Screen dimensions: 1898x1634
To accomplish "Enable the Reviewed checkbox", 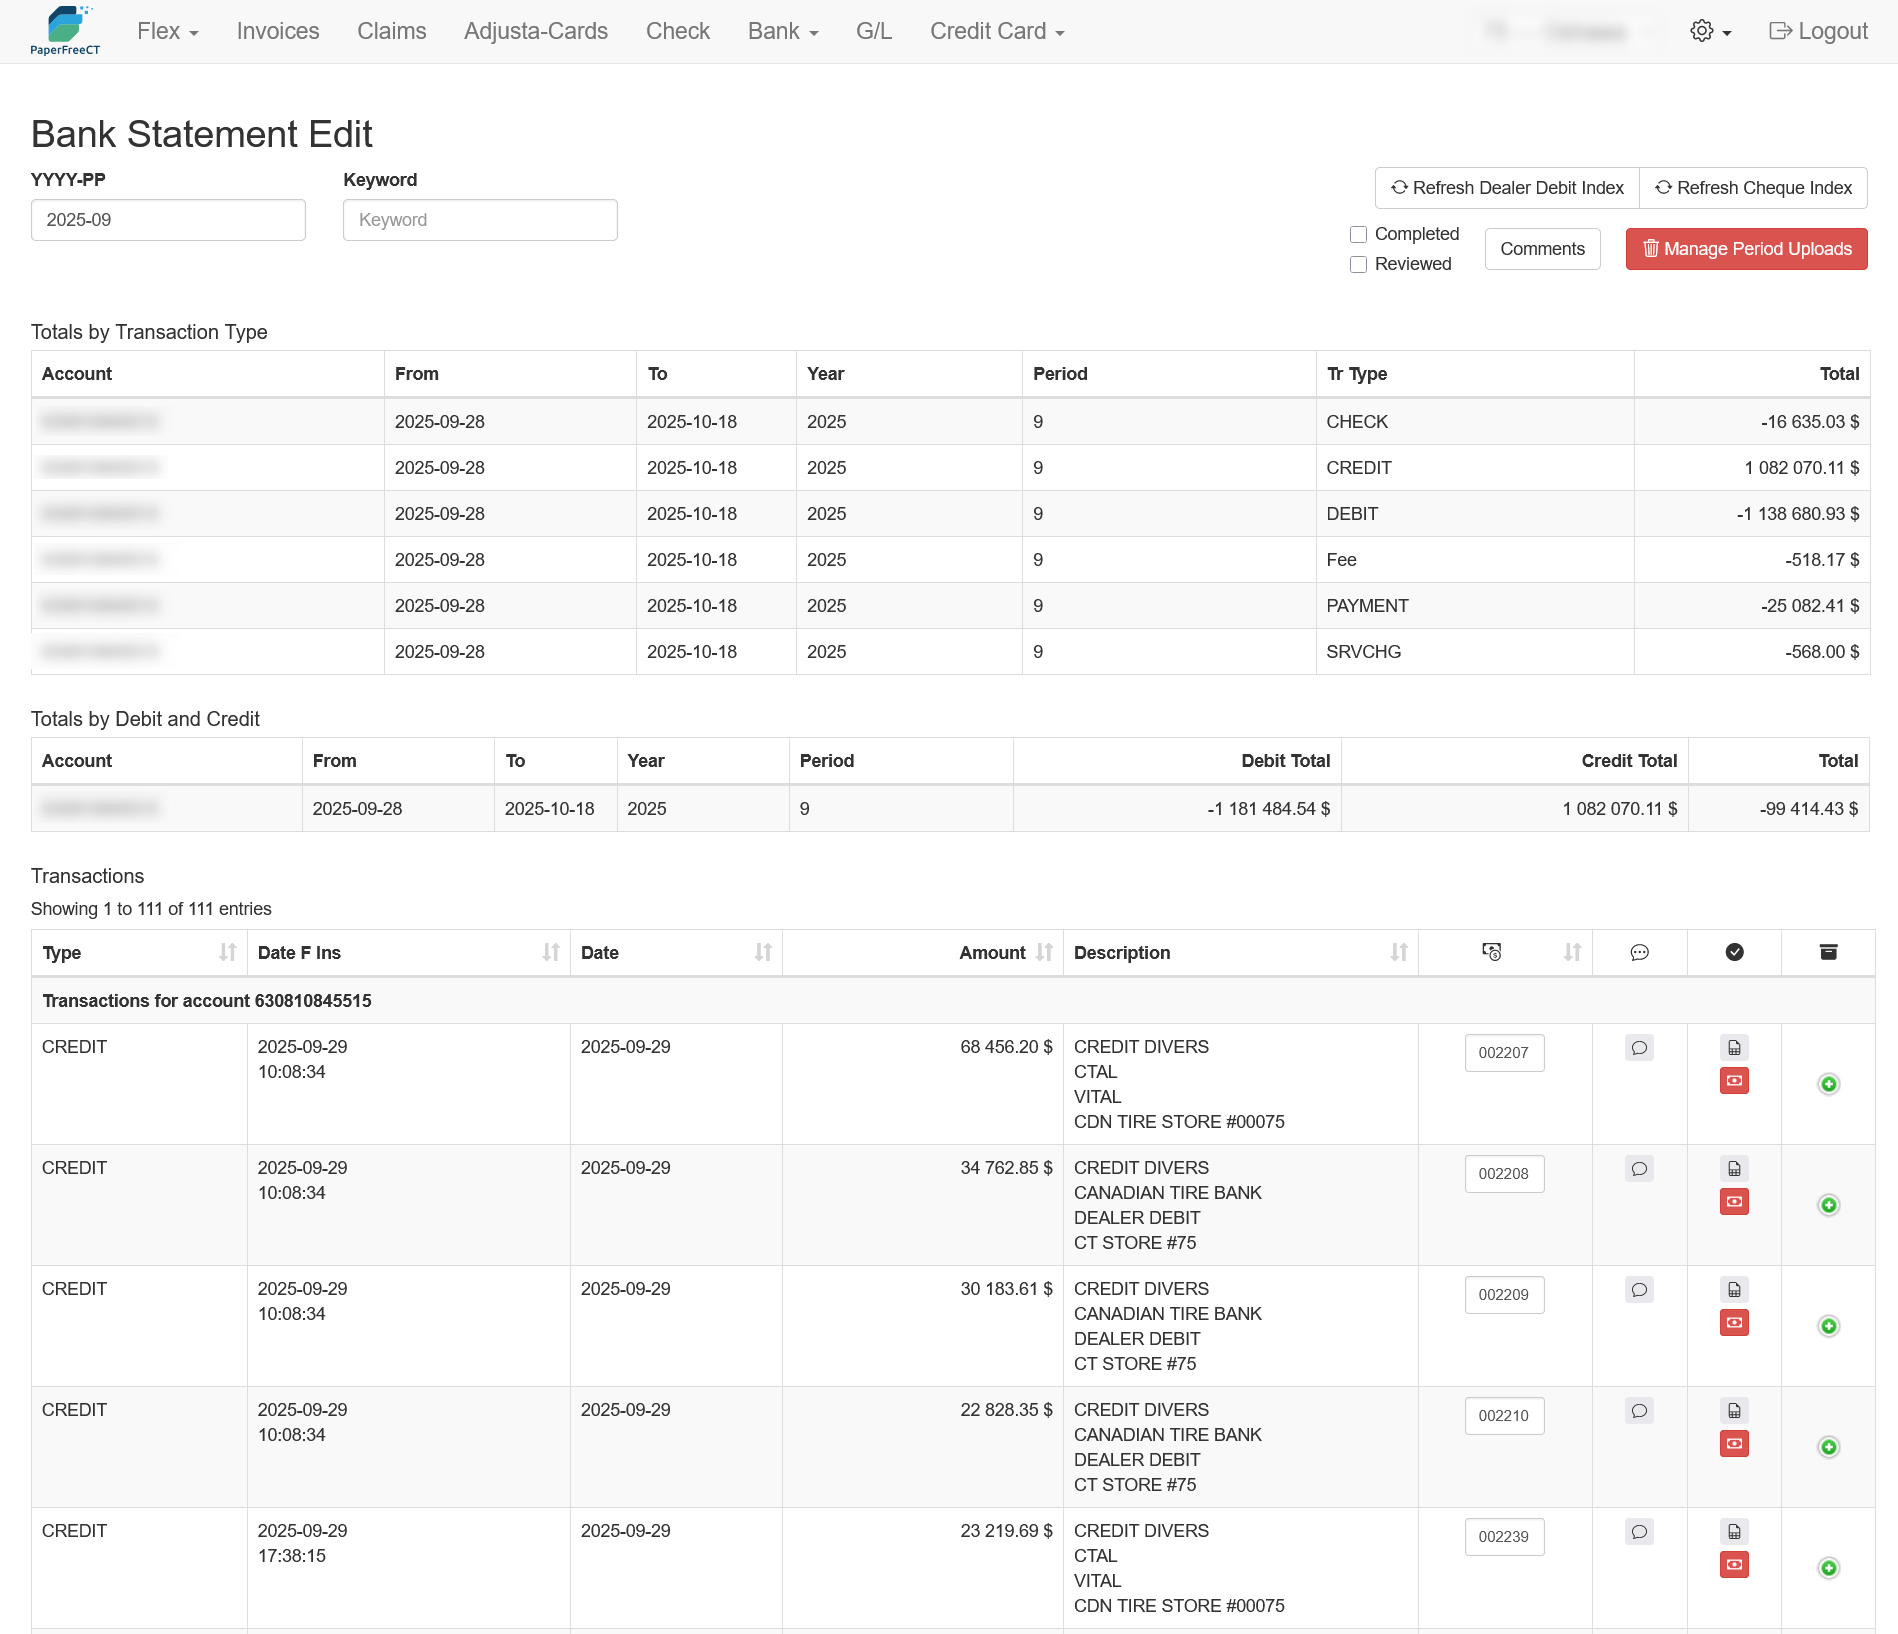I will point(1358,264).
